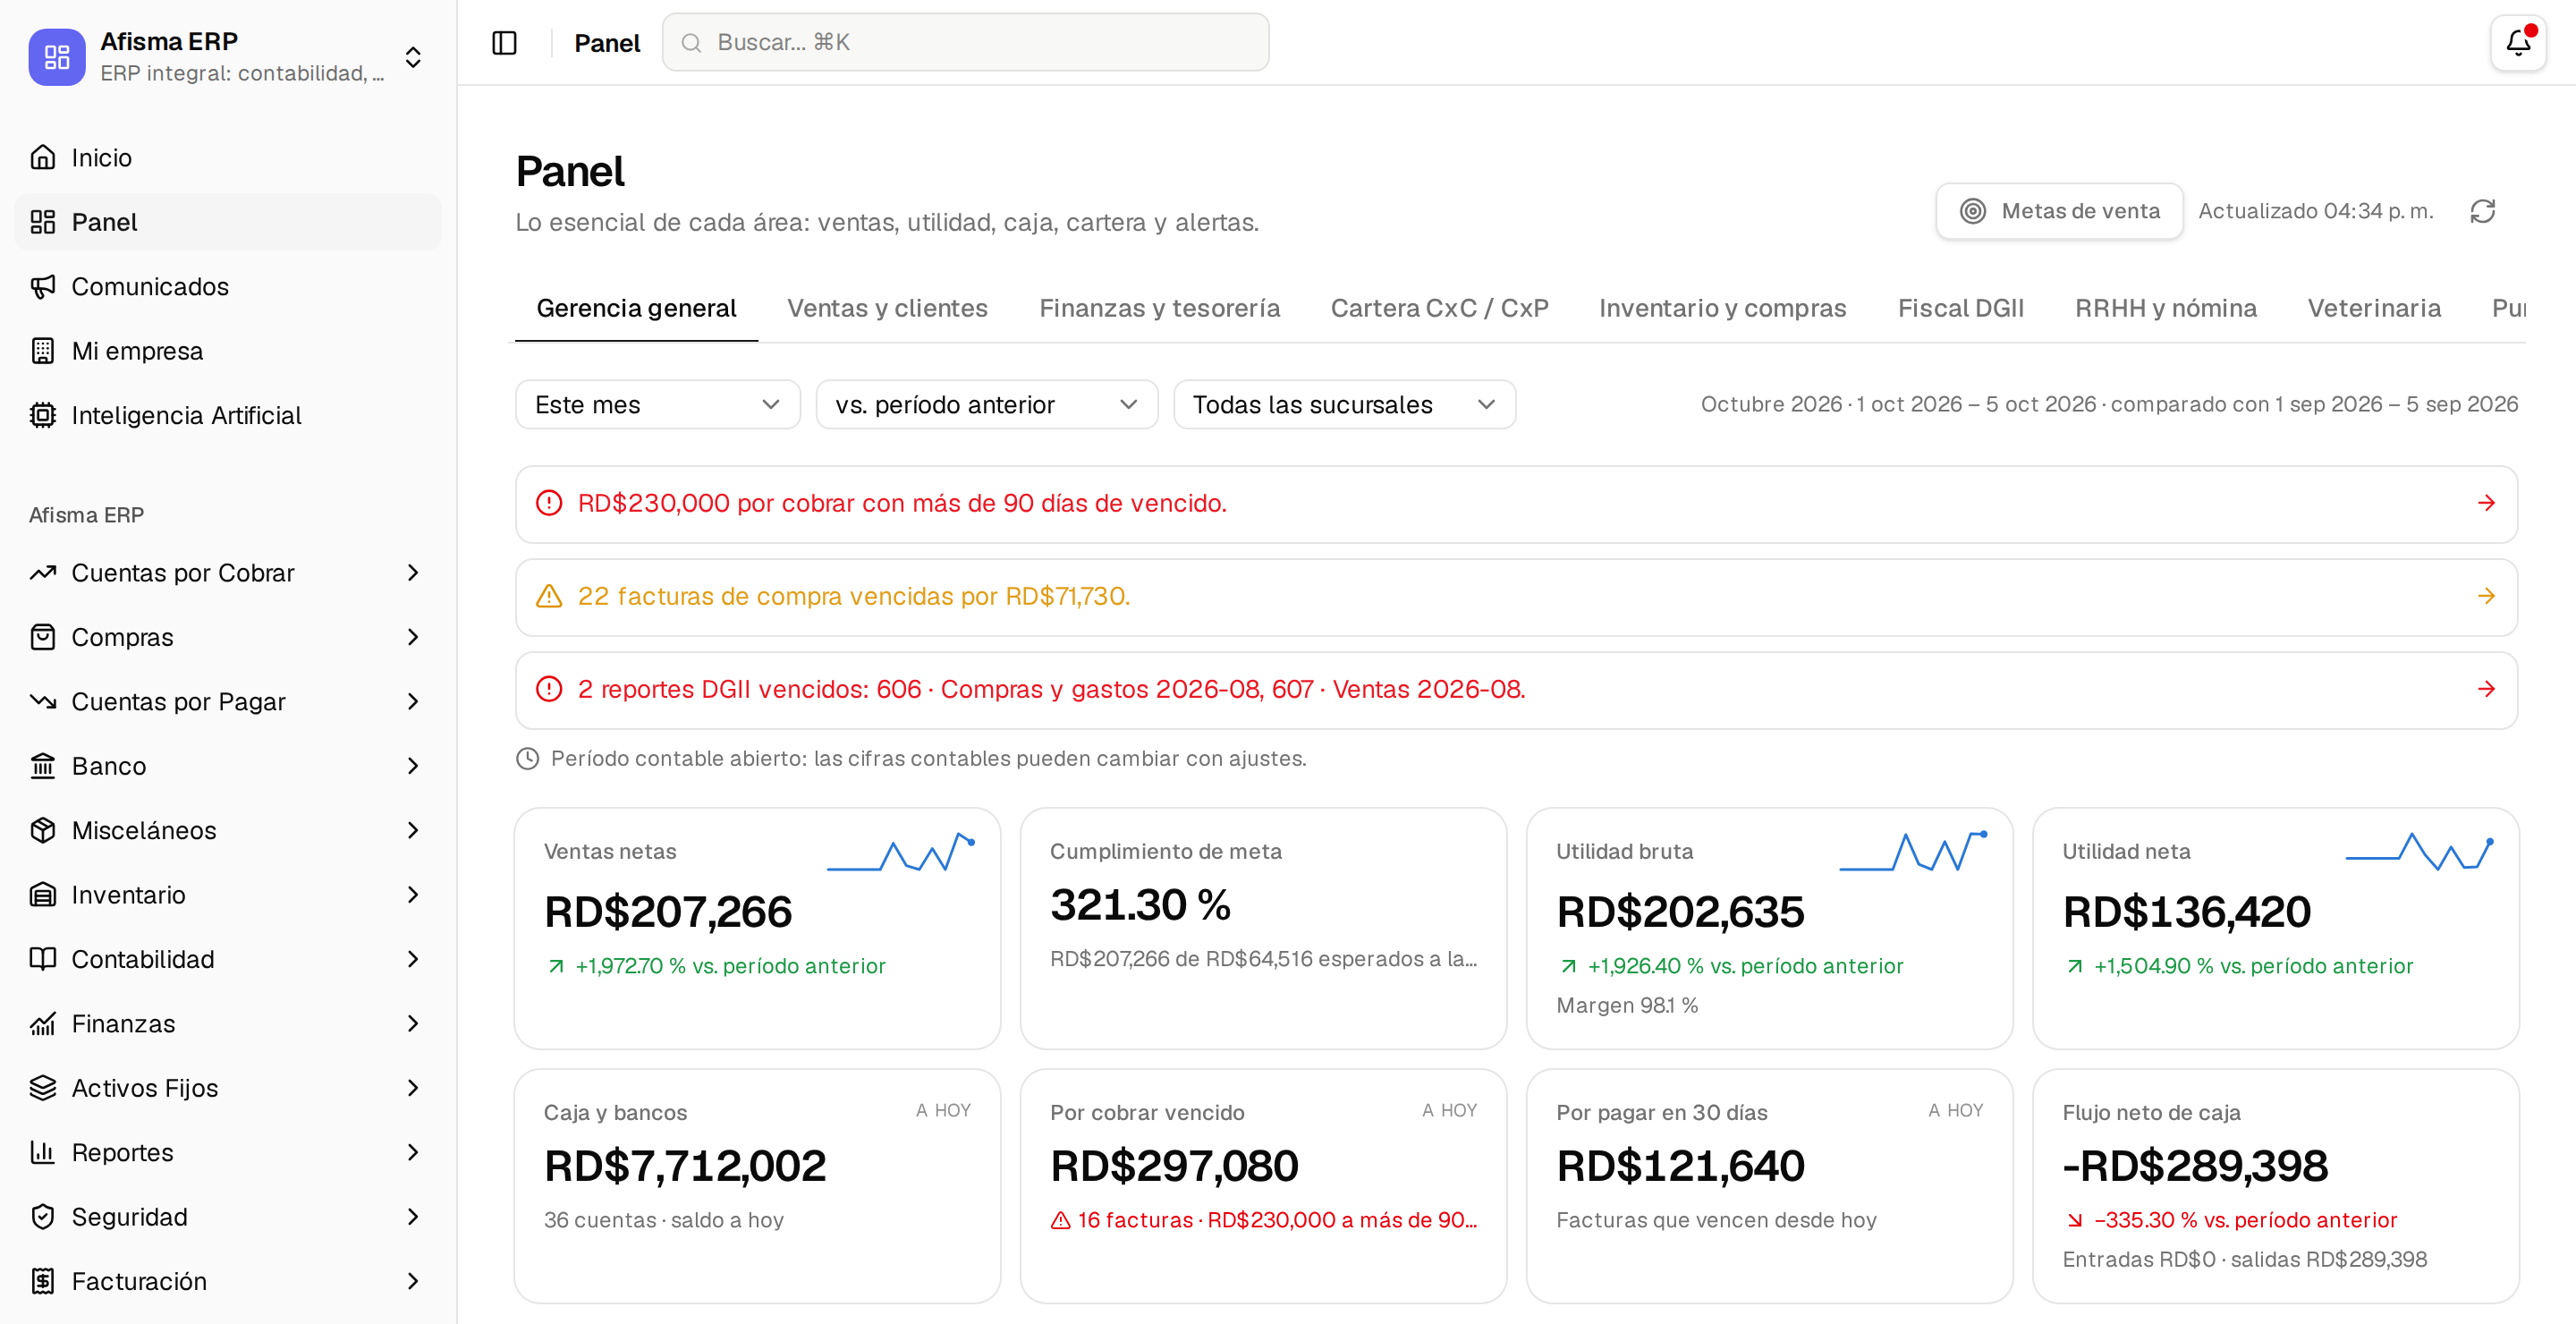Image resolution: width=2576 pixels, height=1324 pixels.
Task: Open the Todas las sucursales dropdown
Action: (1344, 404)
